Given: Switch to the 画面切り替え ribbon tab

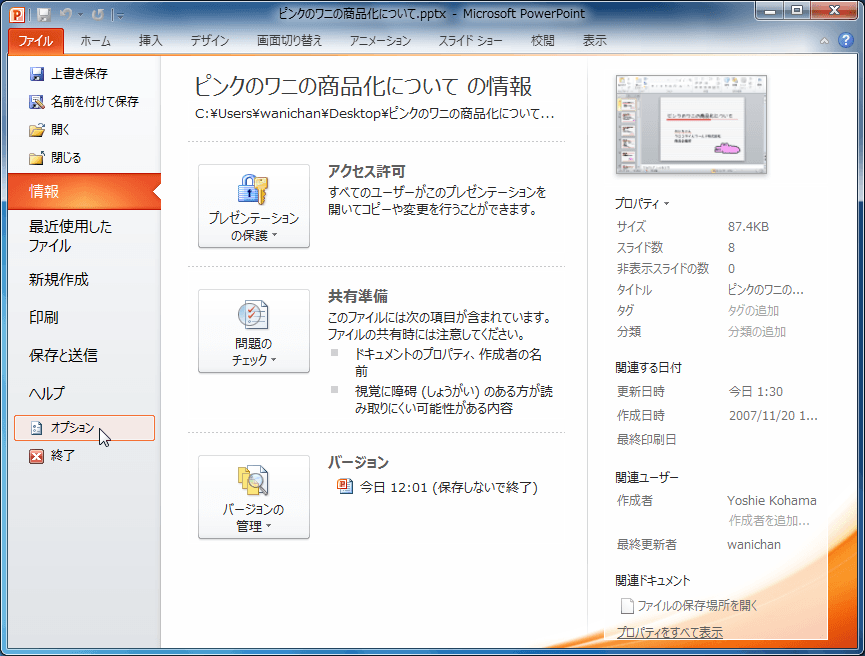Looking at the screenshot, I should pos(289,41).
